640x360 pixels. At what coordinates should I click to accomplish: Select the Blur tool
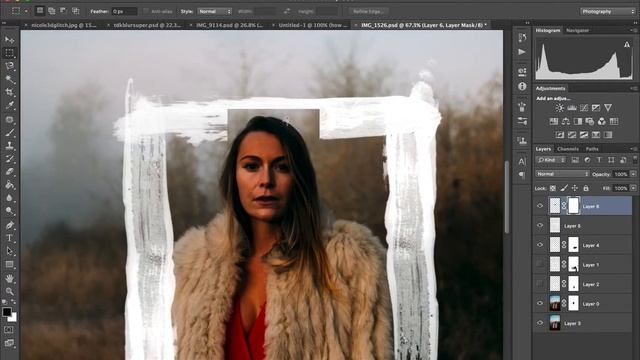tap(9, 198)
